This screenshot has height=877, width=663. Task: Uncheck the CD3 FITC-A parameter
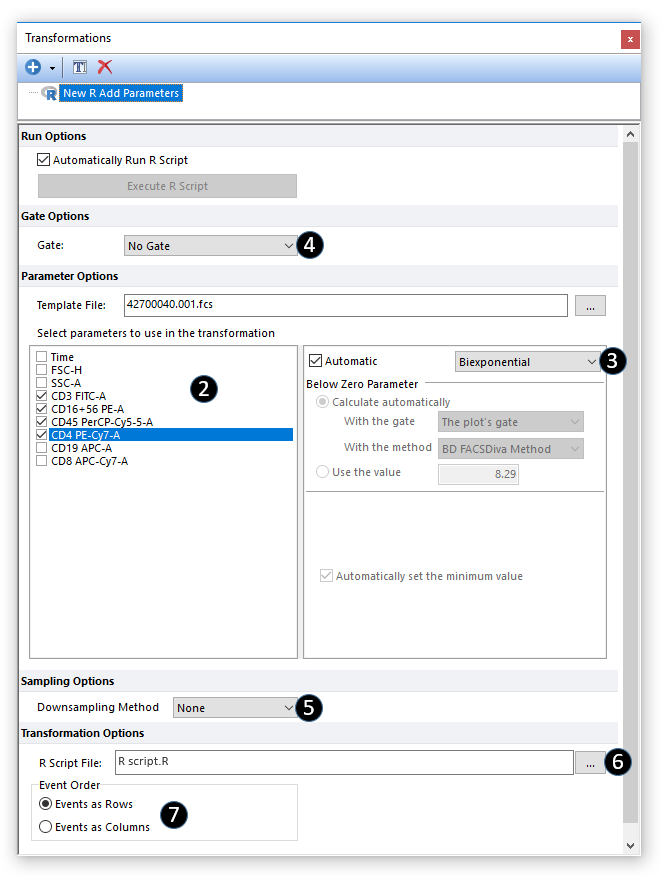point(41,396)
